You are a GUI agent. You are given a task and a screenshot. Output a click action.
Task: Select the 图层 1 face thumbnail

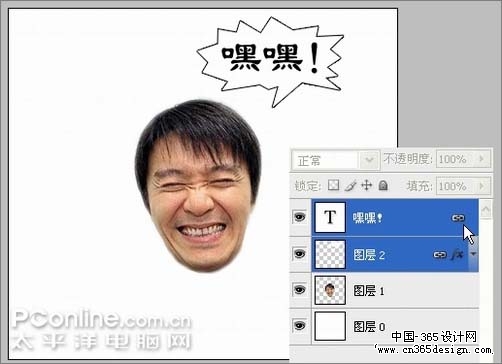[x=330, y=290]
